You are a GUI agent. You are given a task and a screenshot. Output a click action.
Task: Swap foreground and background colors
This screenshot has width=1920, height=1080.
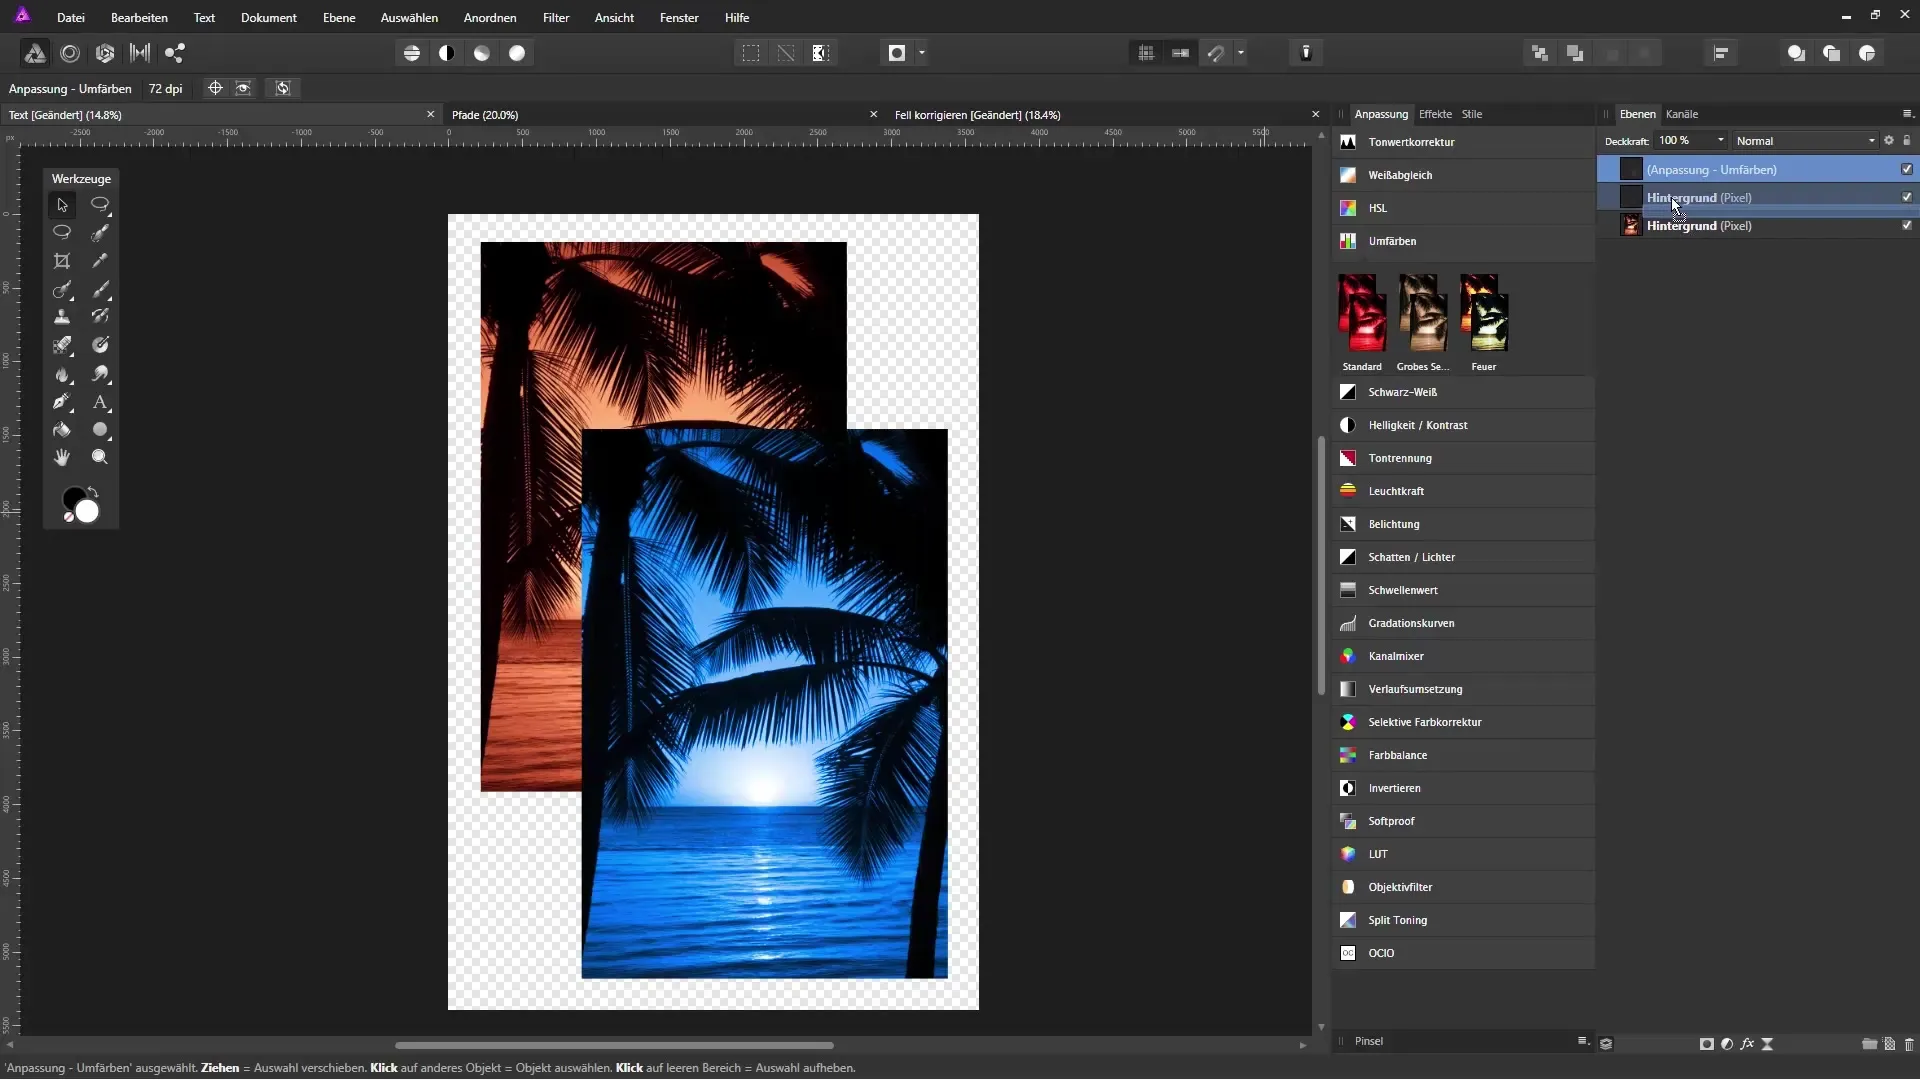93,491
